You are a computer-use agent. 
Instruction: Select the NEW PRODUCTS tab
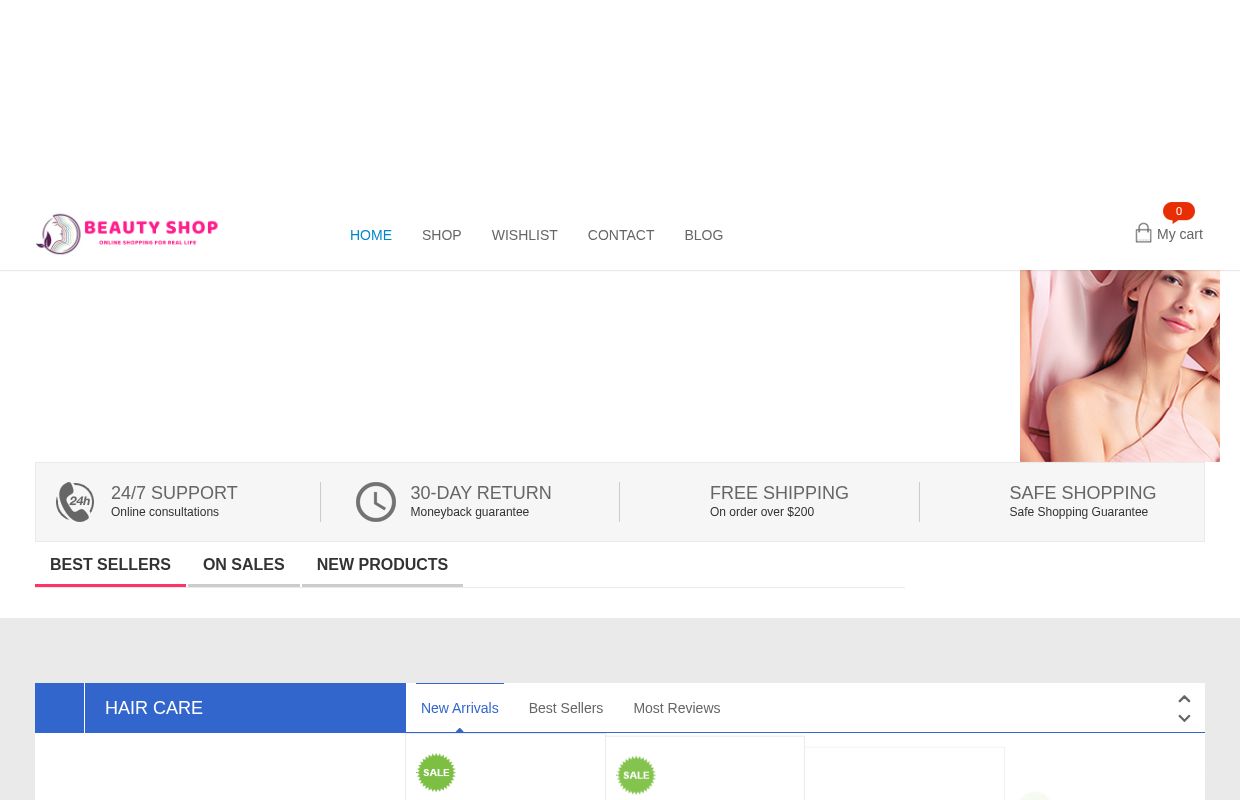pos(382,565)
